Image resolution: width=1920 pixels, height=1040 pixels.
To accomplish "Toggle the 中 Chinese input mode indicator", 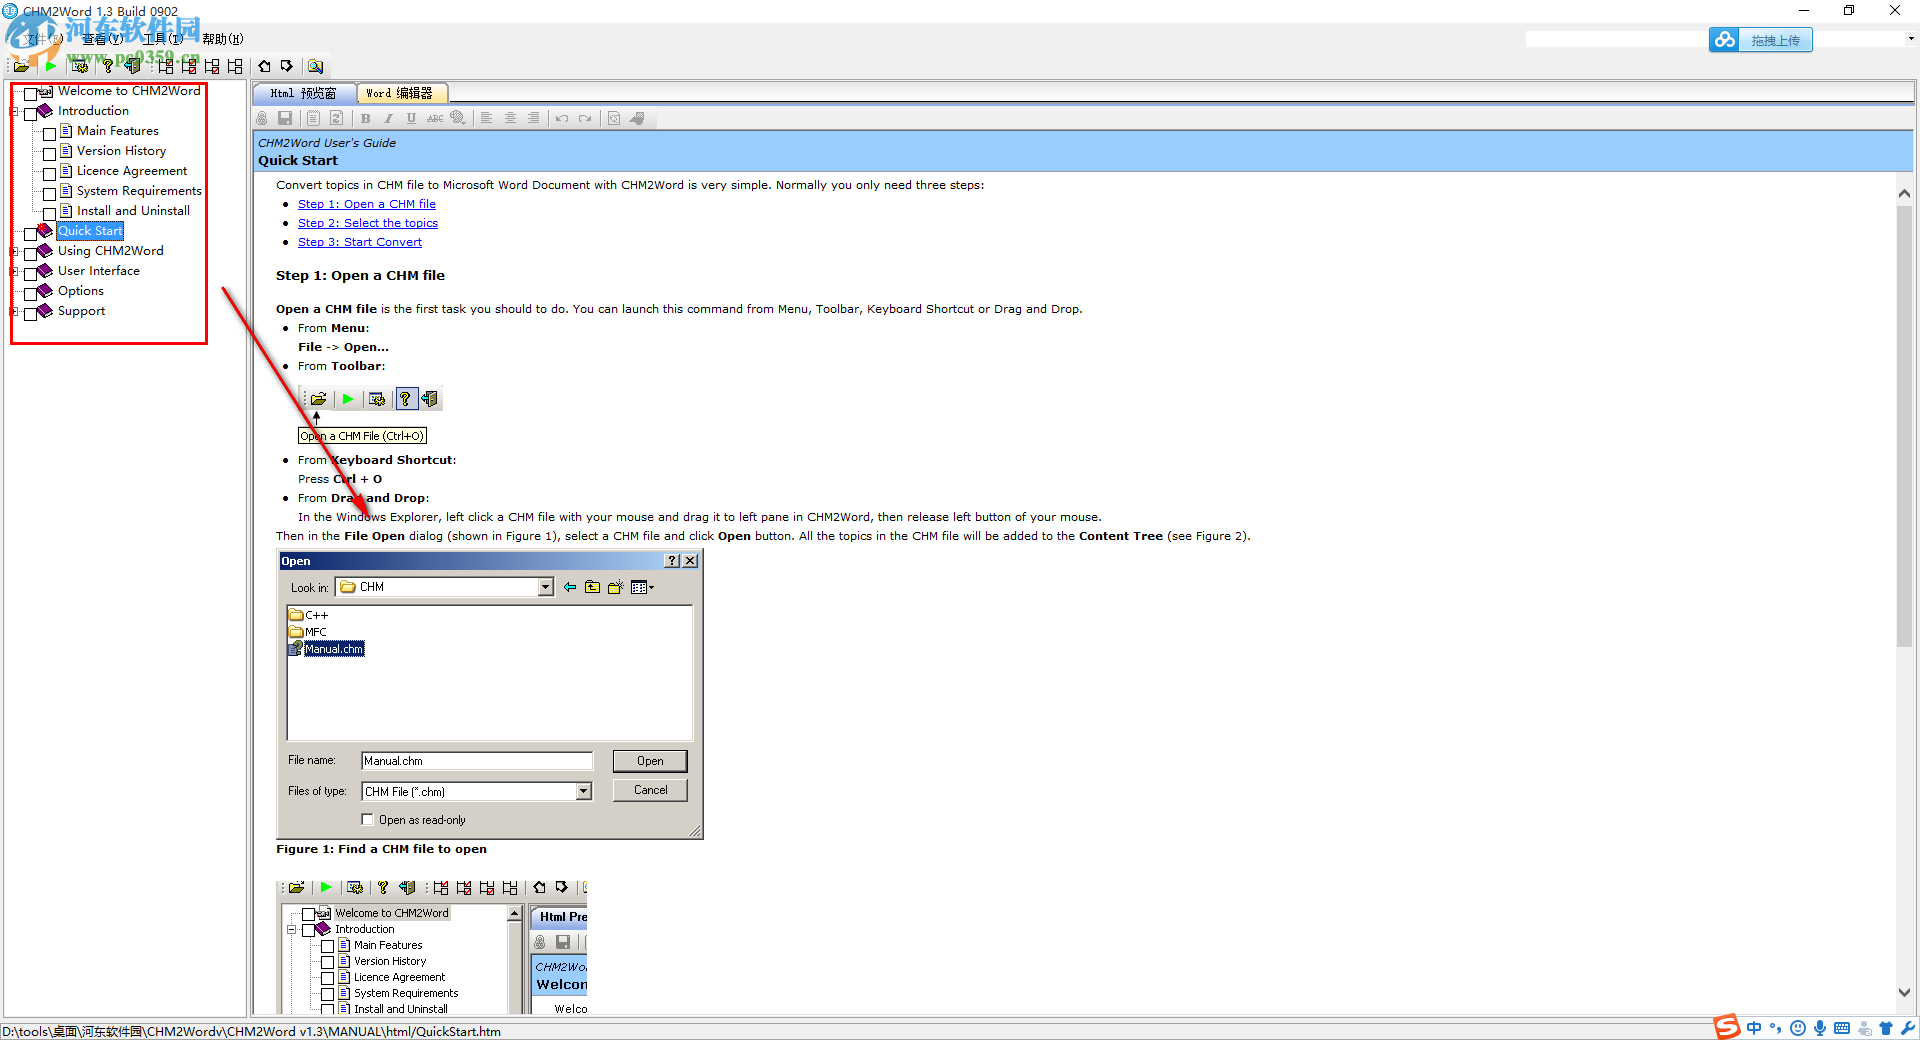I will 1754,1028.
